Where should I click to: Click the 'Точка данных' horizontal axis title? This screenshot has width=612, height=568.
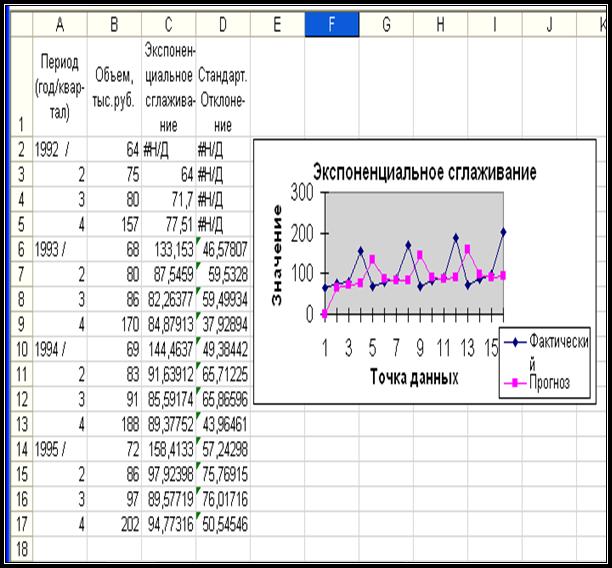tap(414, 377)
